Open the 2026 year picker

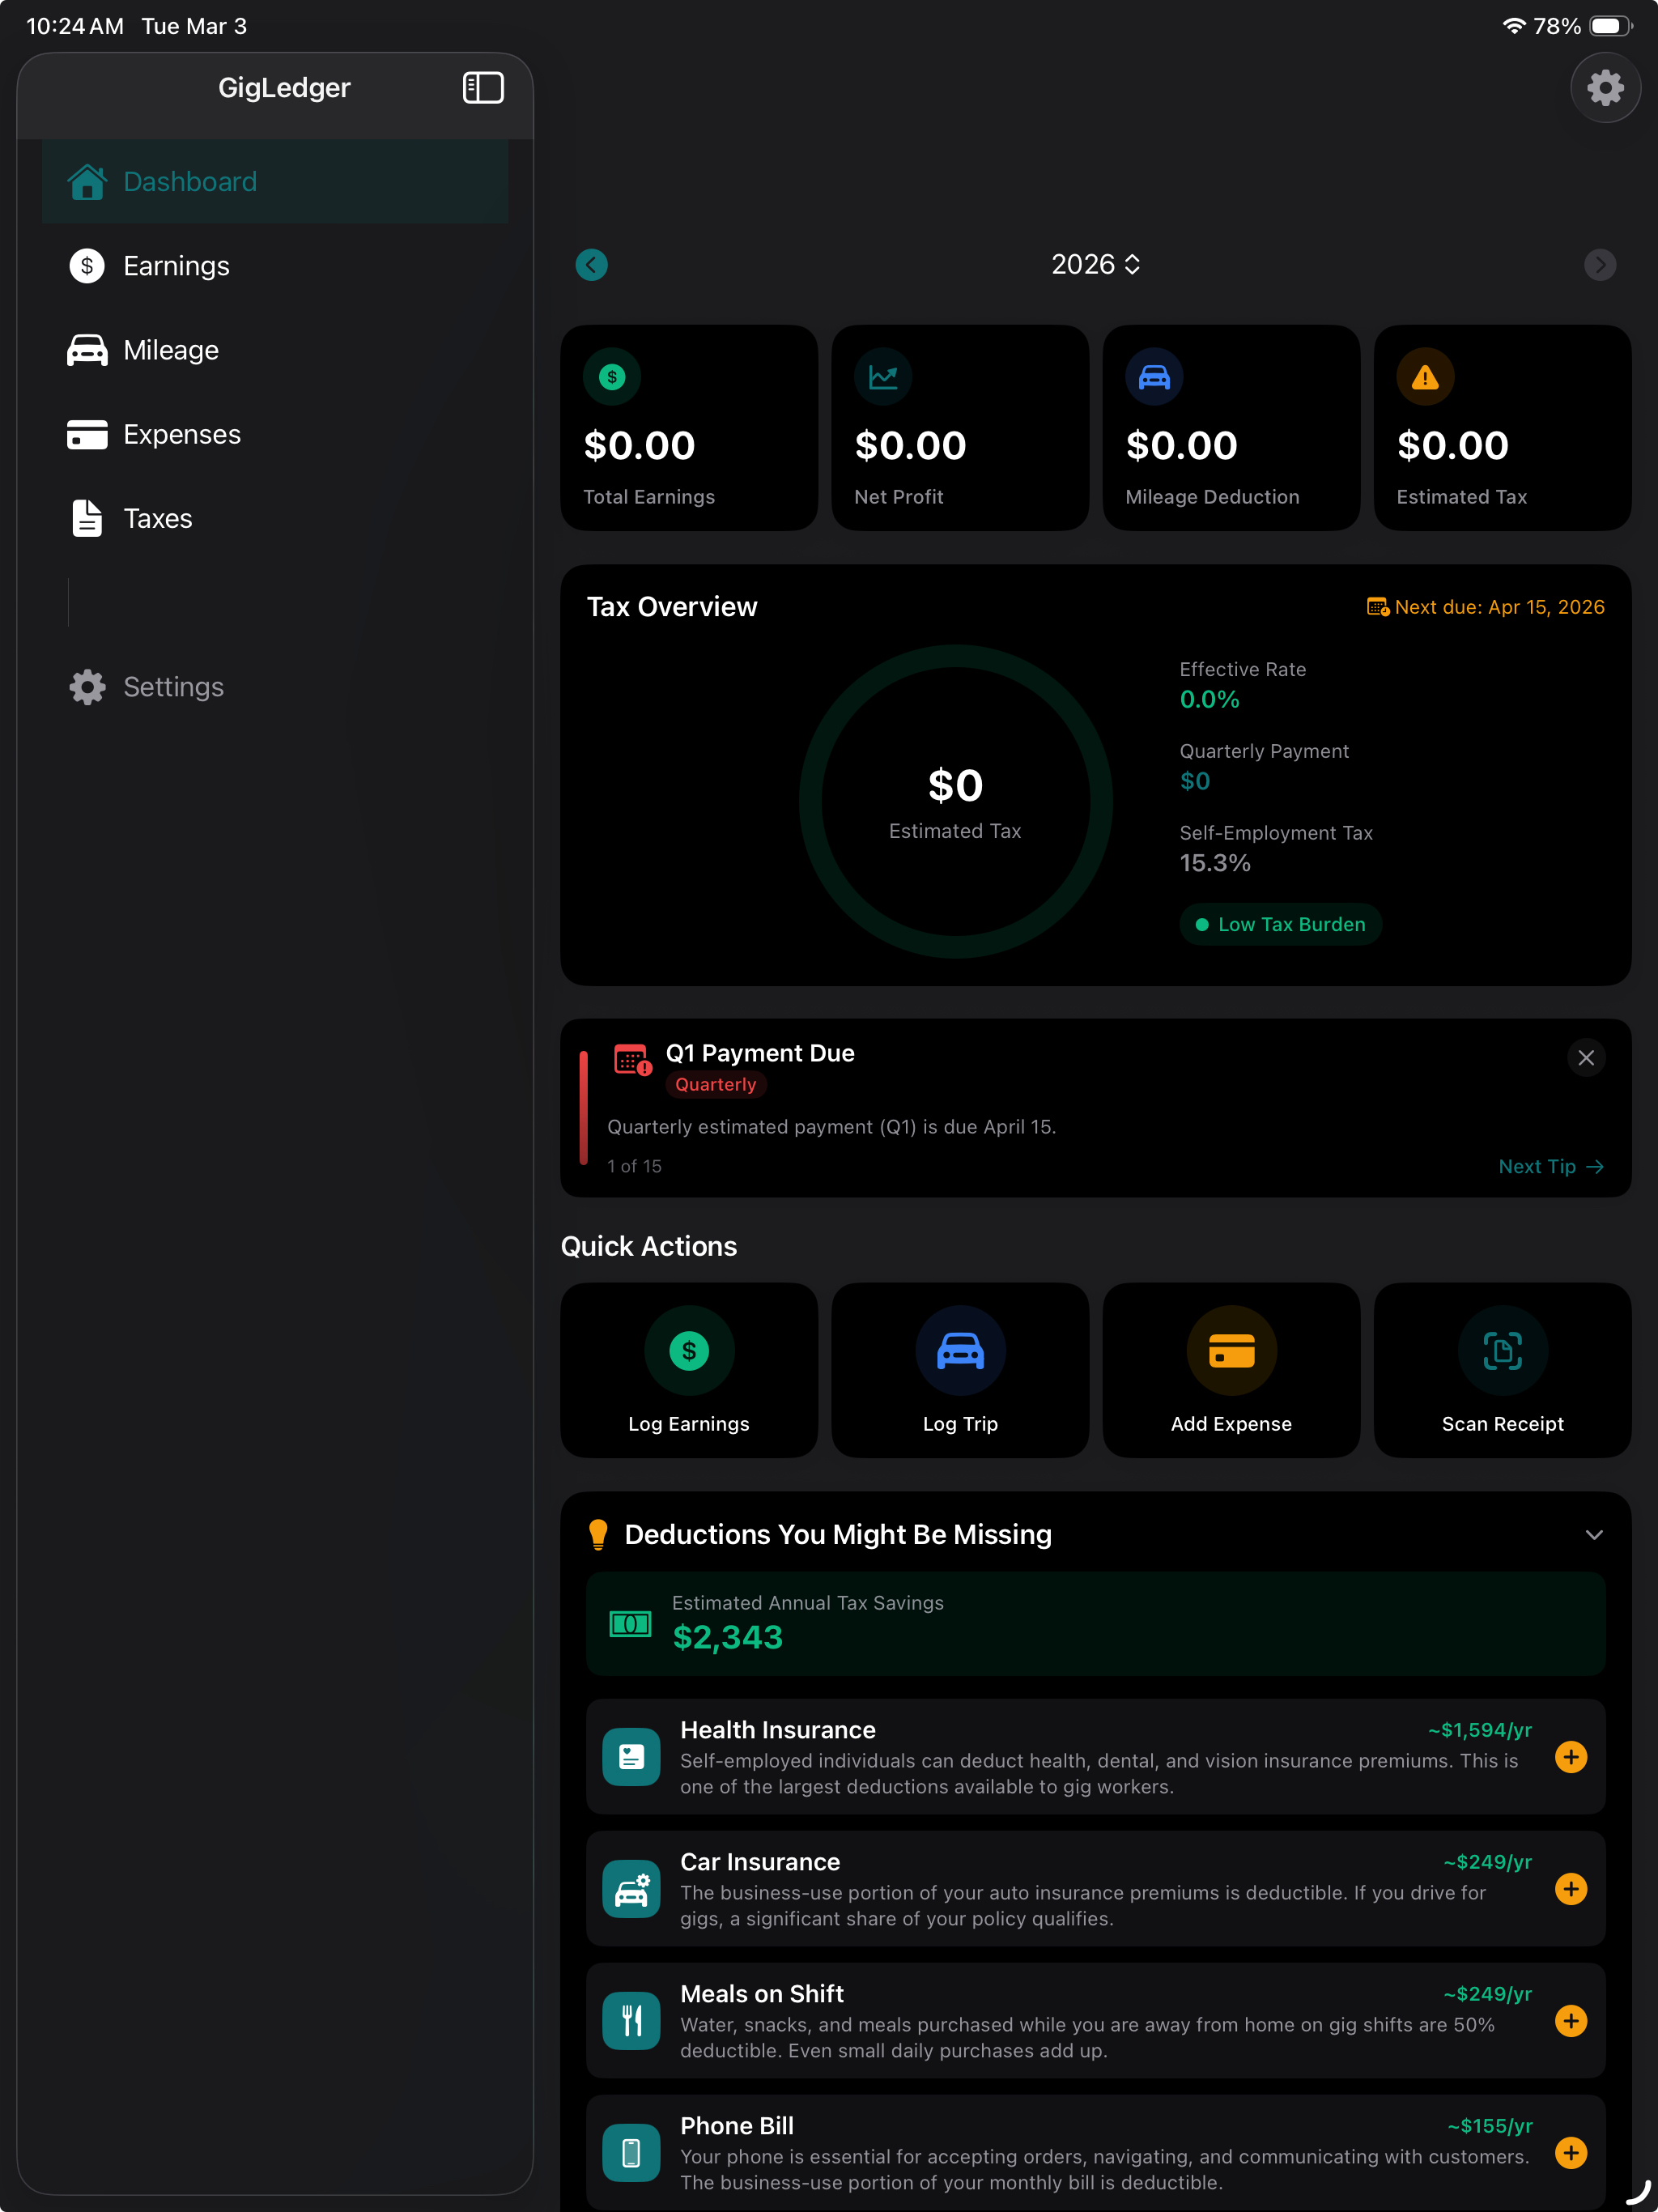[x=1095, y=265]
